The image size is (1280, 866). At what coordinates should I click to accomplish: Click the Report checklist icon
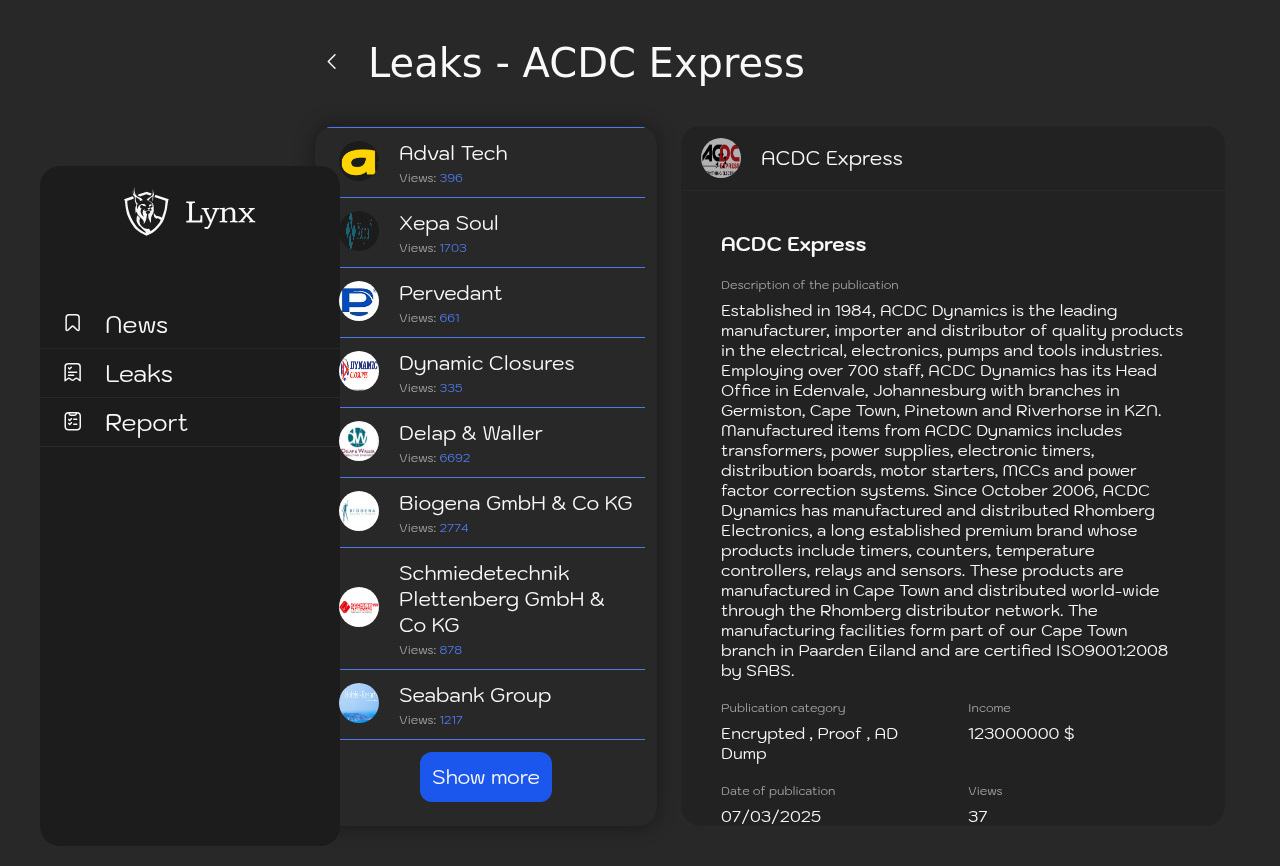pyautogui.click(x=73, y=421)
